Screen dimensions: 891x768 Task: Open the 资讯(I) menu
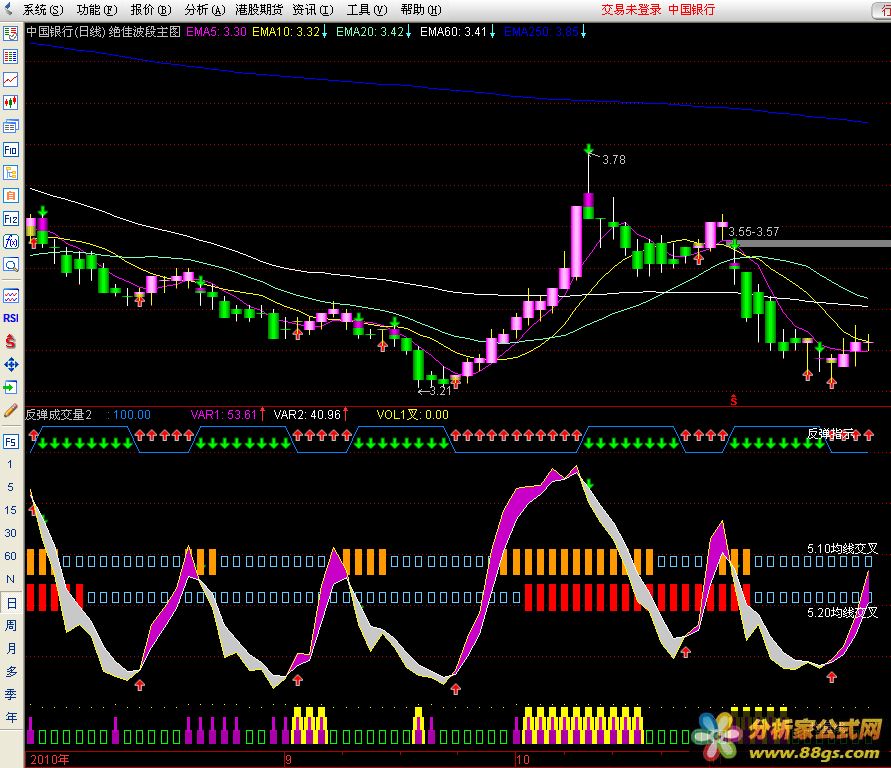313,10
